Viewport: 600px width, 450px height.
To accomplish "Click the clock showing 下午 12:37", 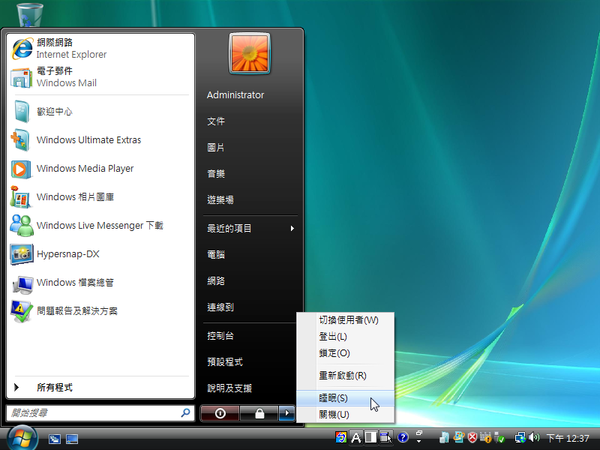I will pos(567,438).
